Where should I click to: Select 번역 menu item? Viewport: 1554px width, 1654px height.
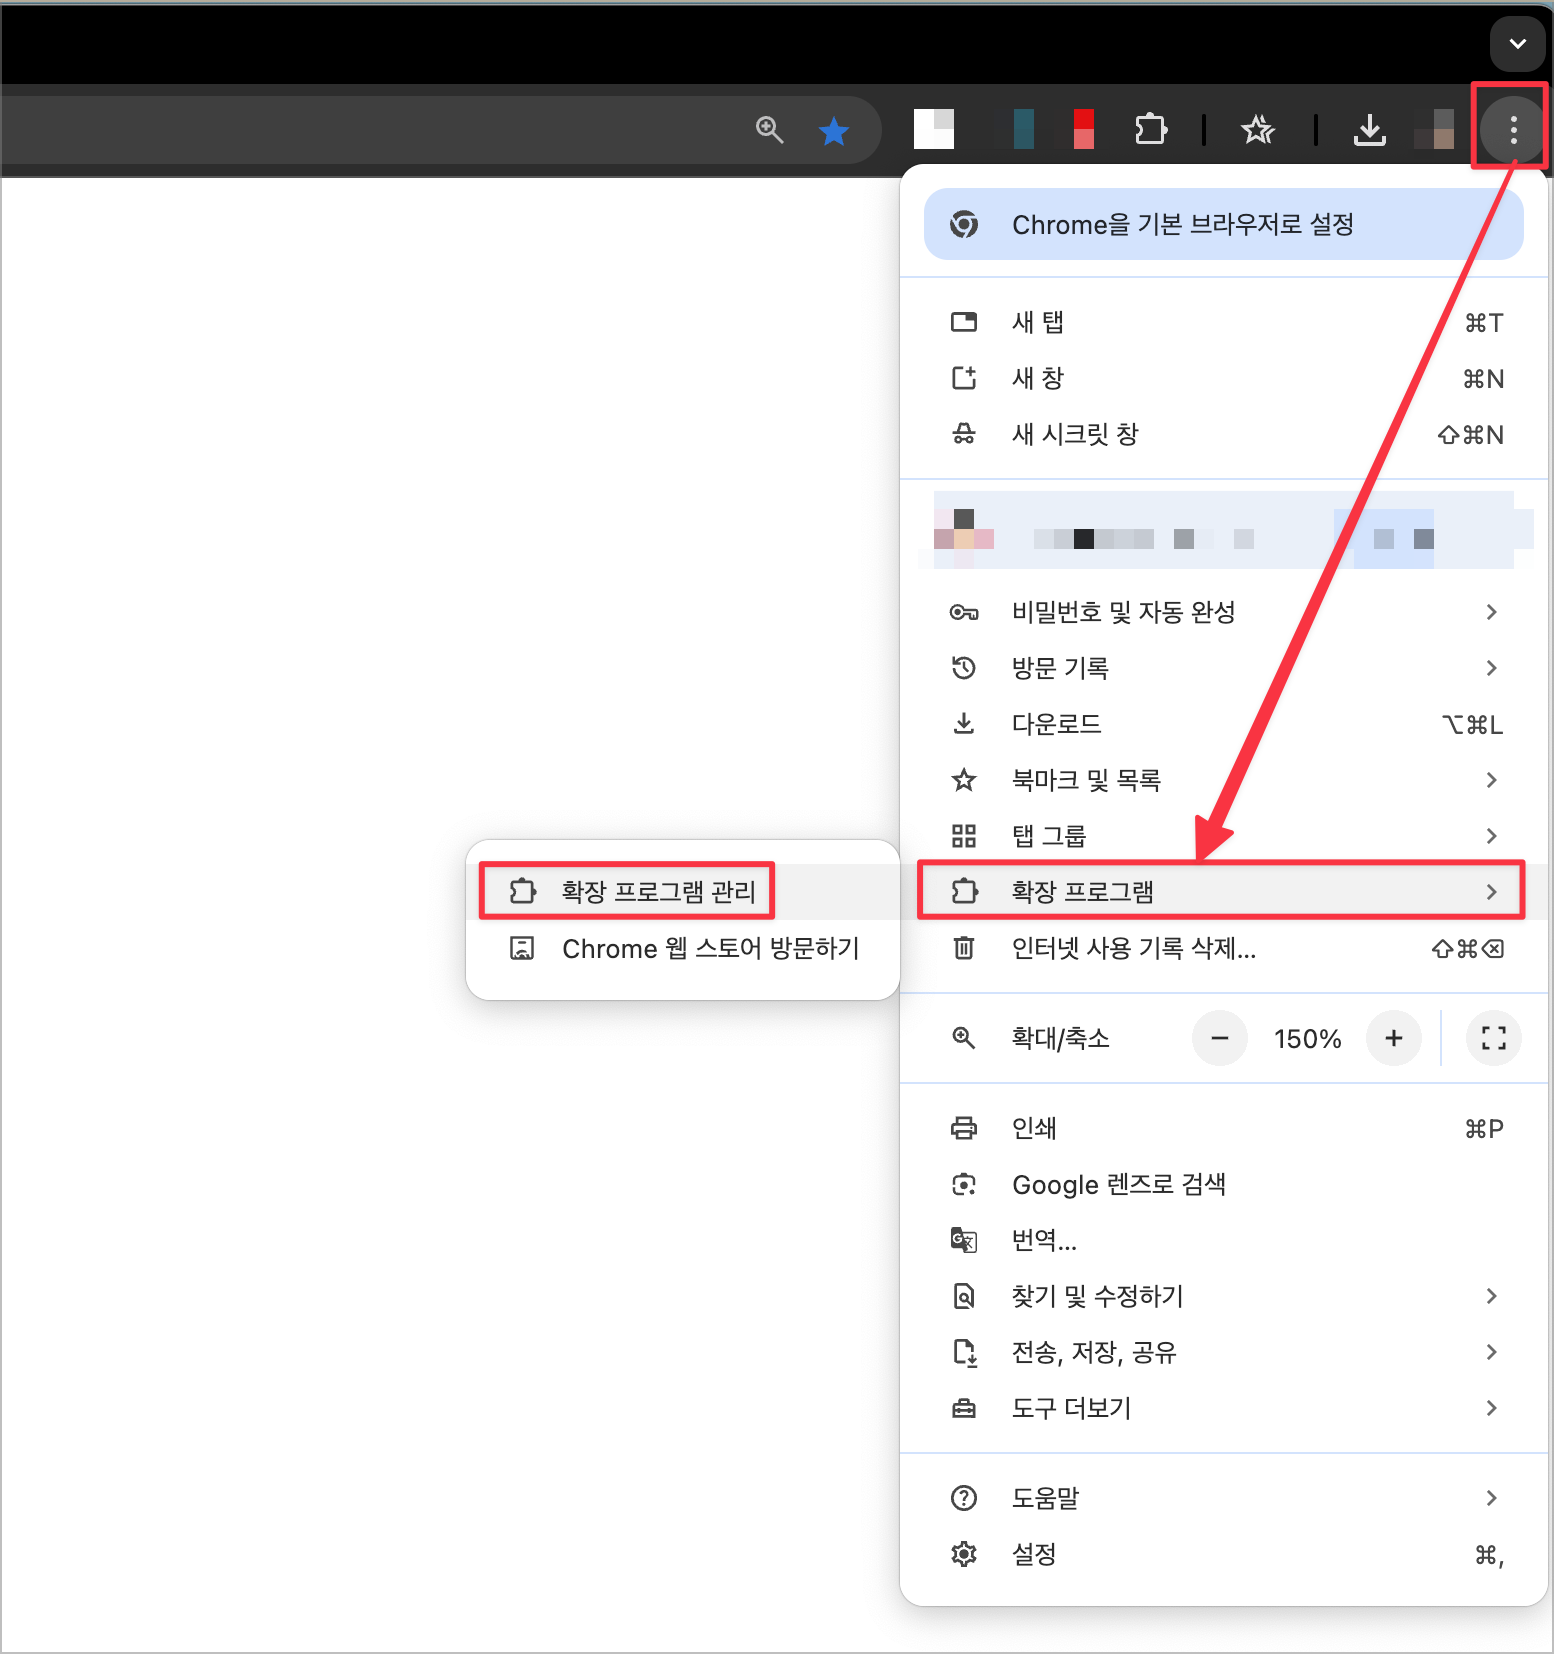[x=1223, y=1240]
